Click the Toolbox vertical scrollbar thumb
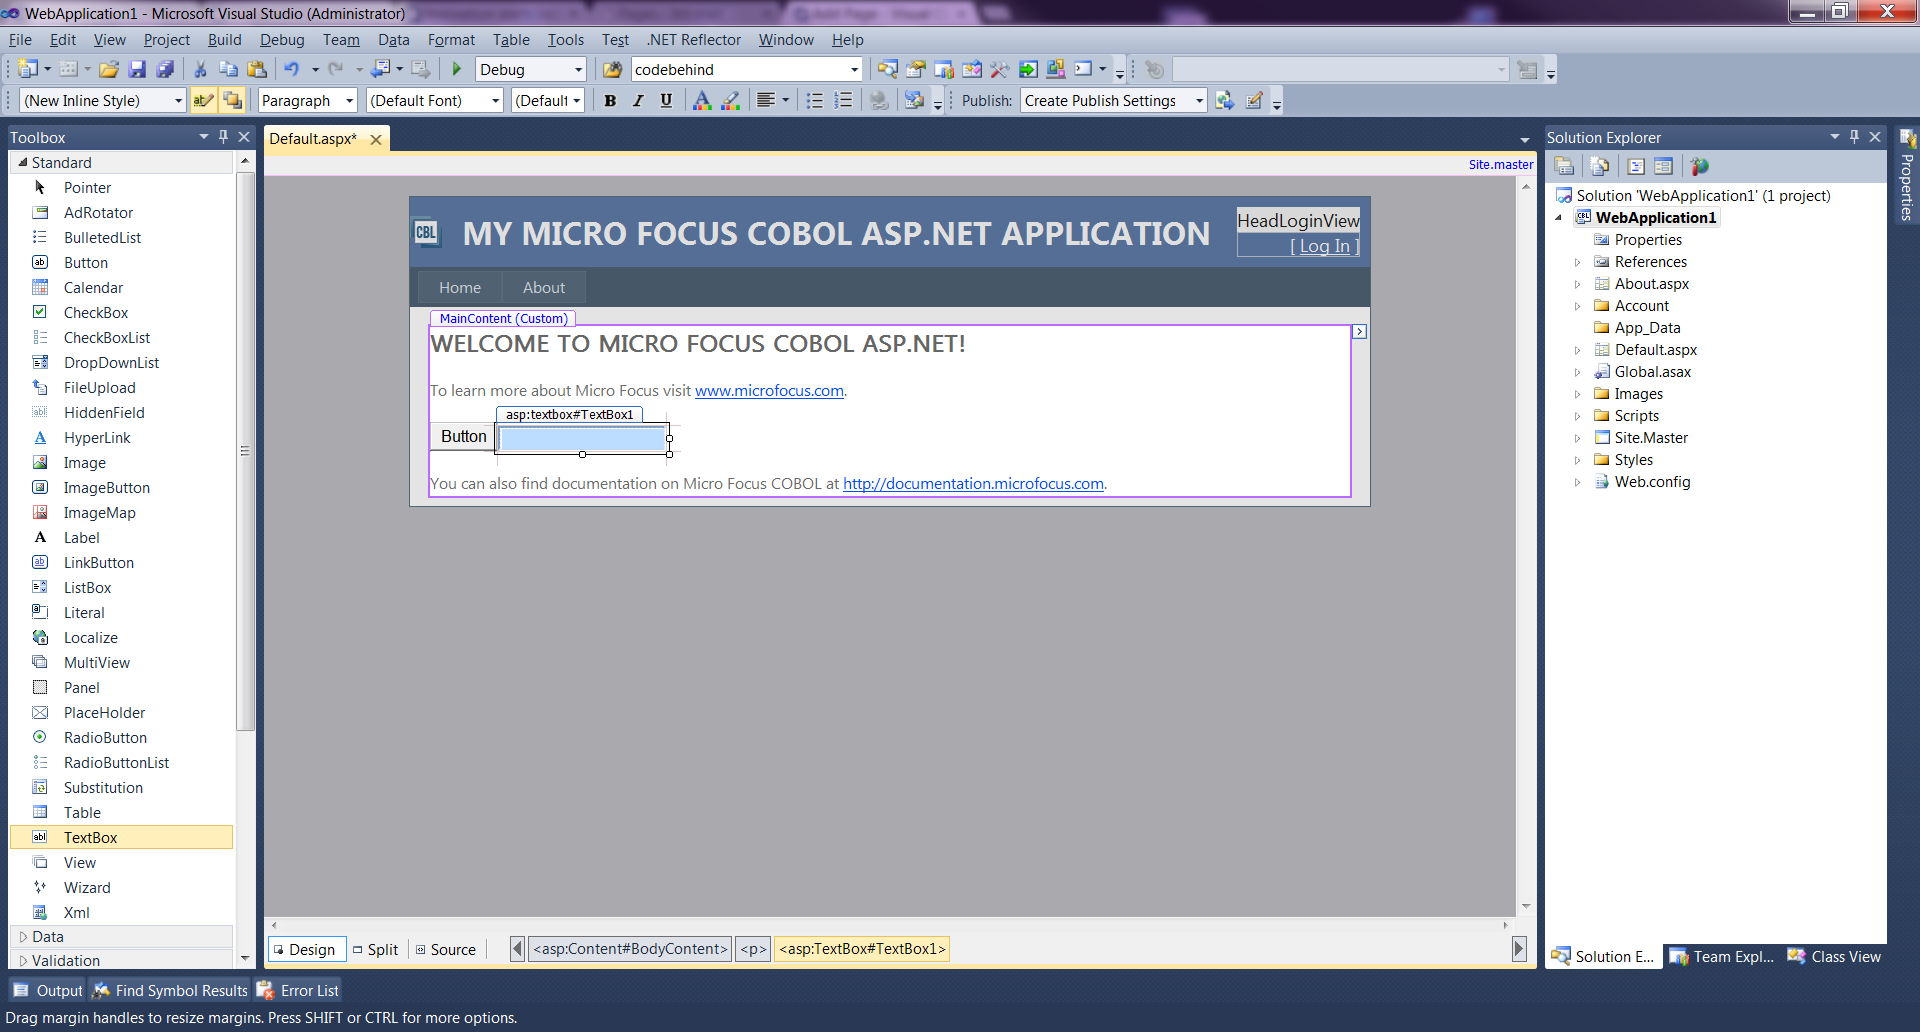 pos(245,452)
